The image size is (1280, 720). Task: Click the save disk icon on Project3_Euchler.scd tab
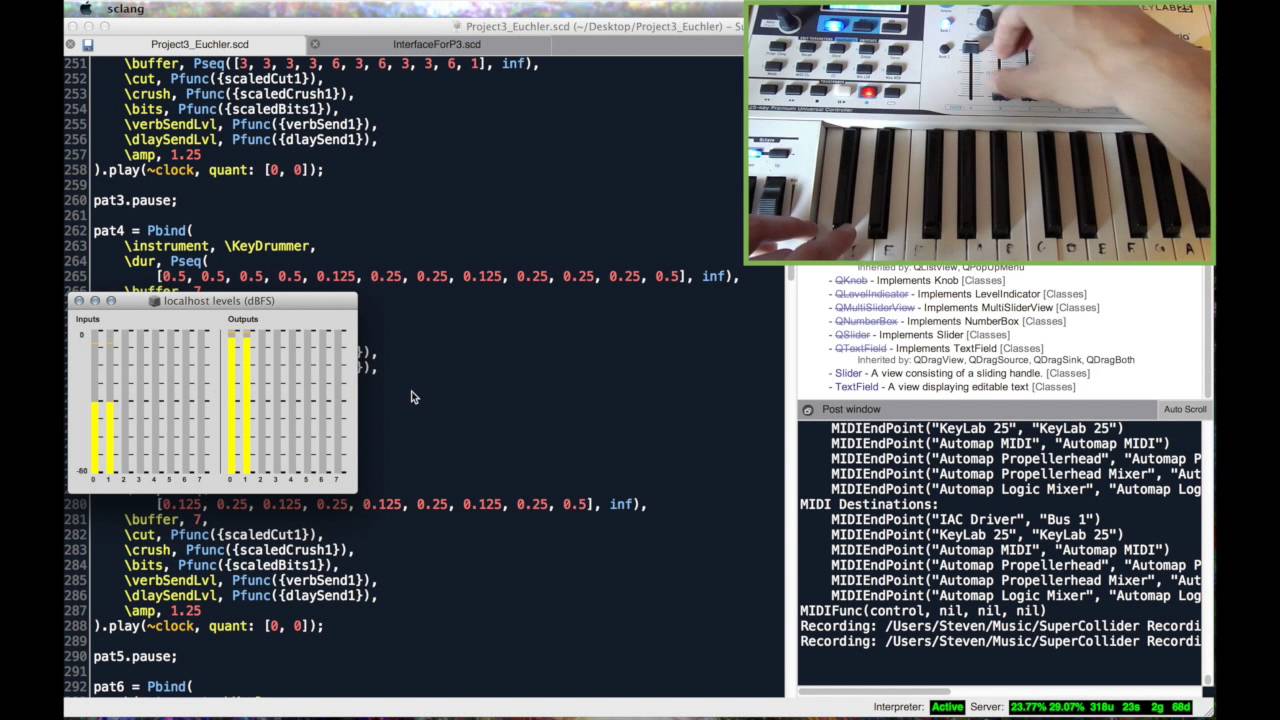click(x=88, y=45)
